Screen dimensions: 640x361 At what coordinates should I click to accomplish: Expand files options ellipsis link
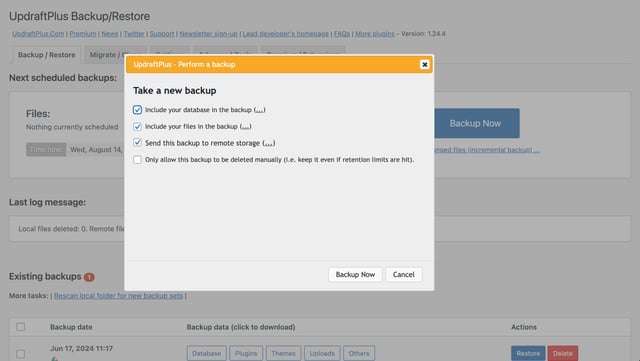(x=245, y=127)
